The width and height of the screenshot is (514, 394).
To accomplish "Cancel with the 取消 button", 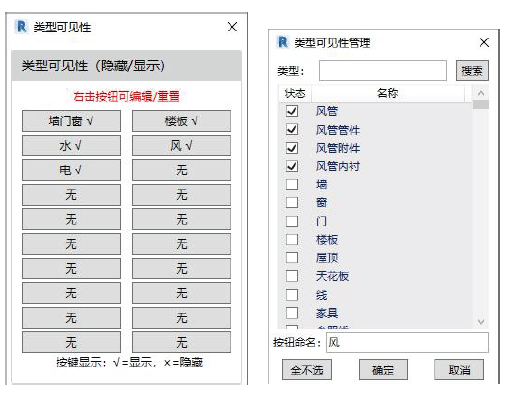I will (459, 370).
